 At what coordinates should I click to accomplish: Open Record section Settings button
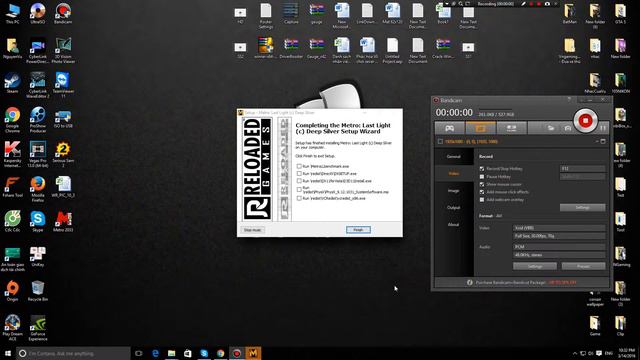(x=582, y=207)
